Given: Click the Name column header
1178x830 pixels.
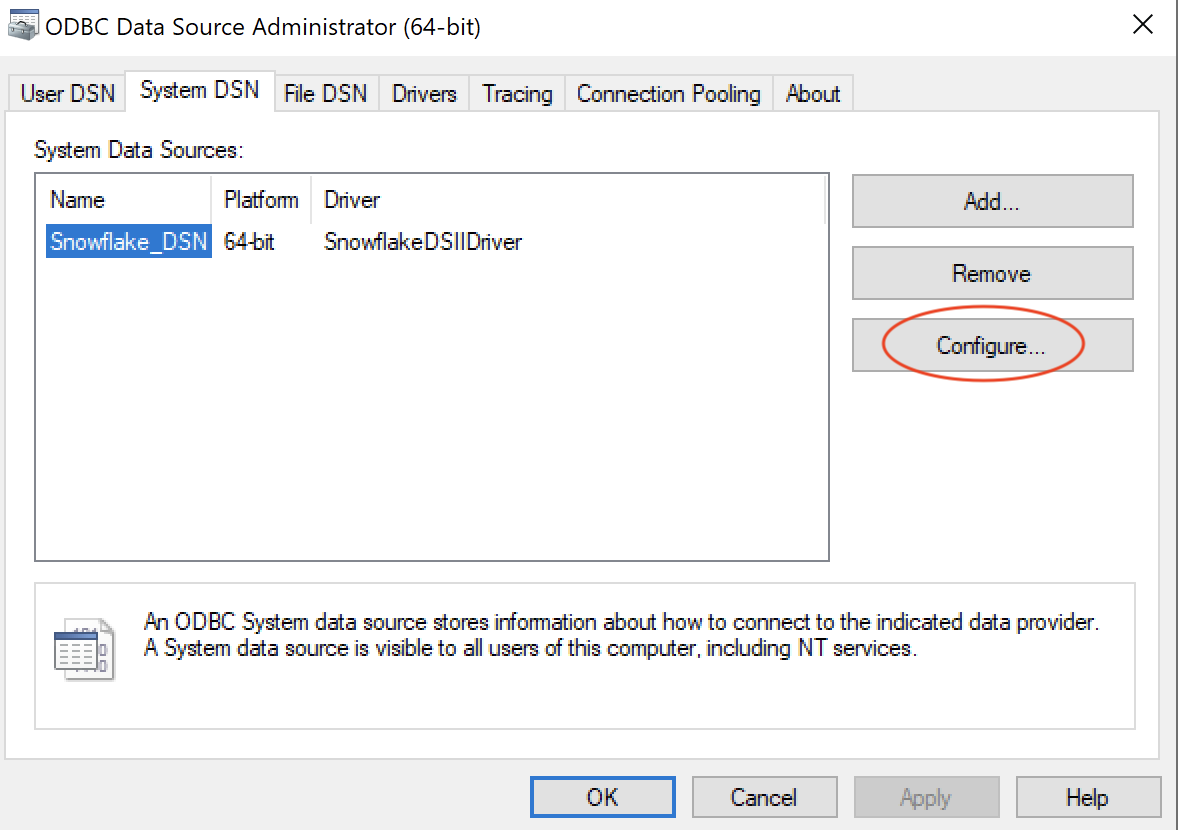Looking at the screenshot, I should click(77, 200).
